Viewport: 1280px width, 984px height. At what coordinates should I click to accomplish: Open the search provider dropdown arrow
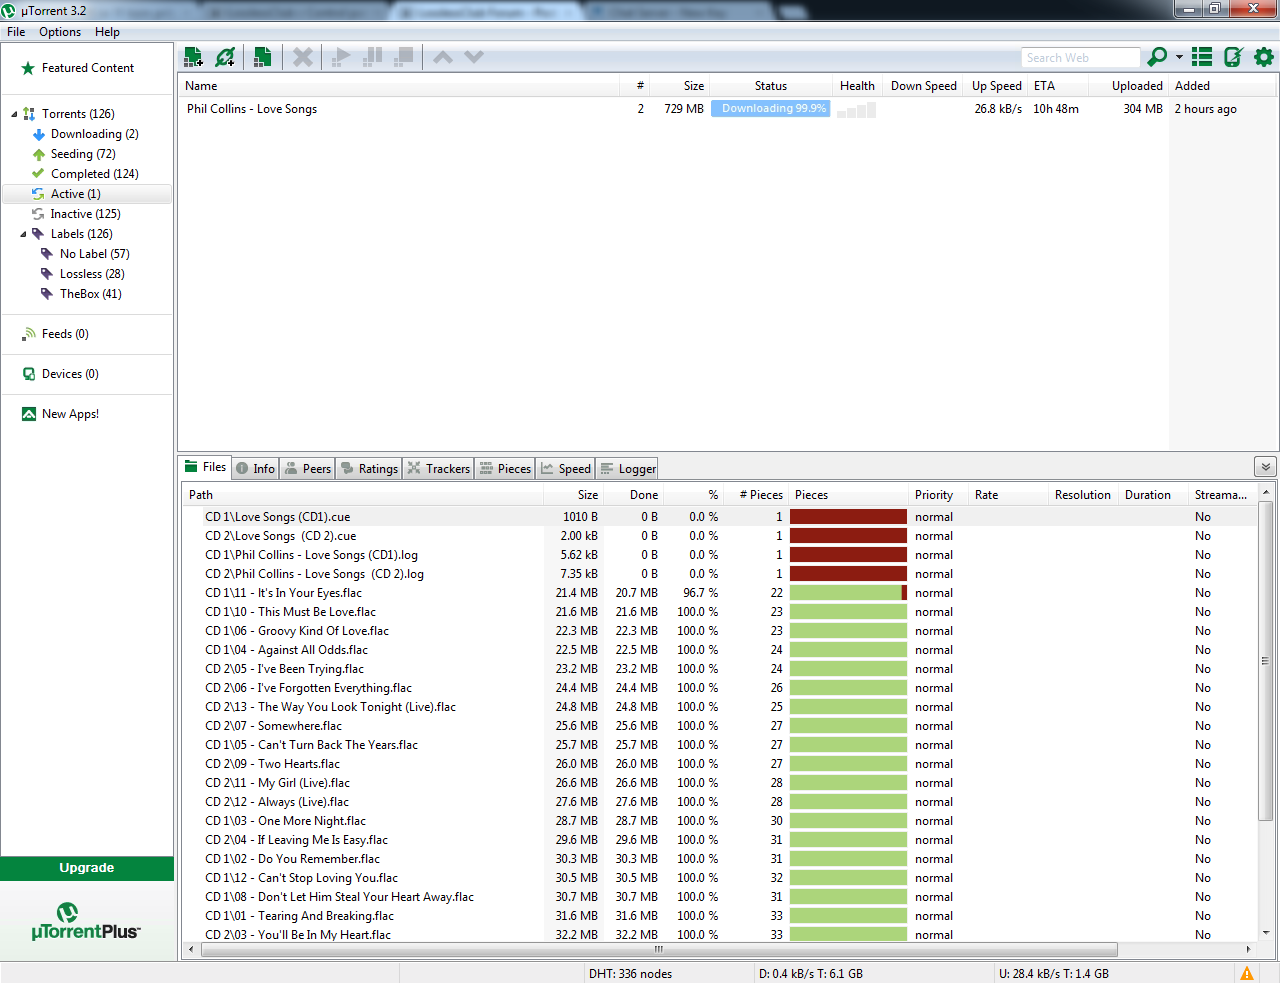pos(1179,57)
